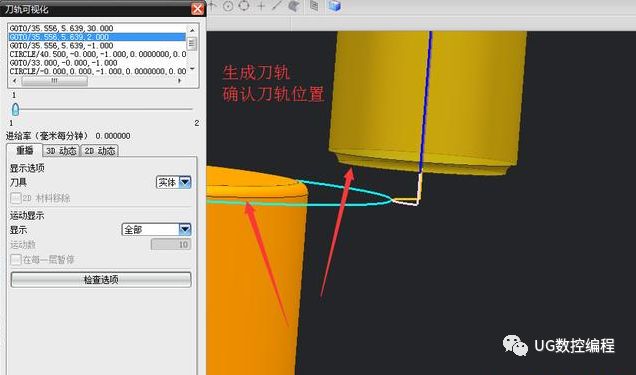Viewport: 636px width, 375px height.
Task: Toggle the 2D 材料移除 checkbox
Action: point(15,198)
